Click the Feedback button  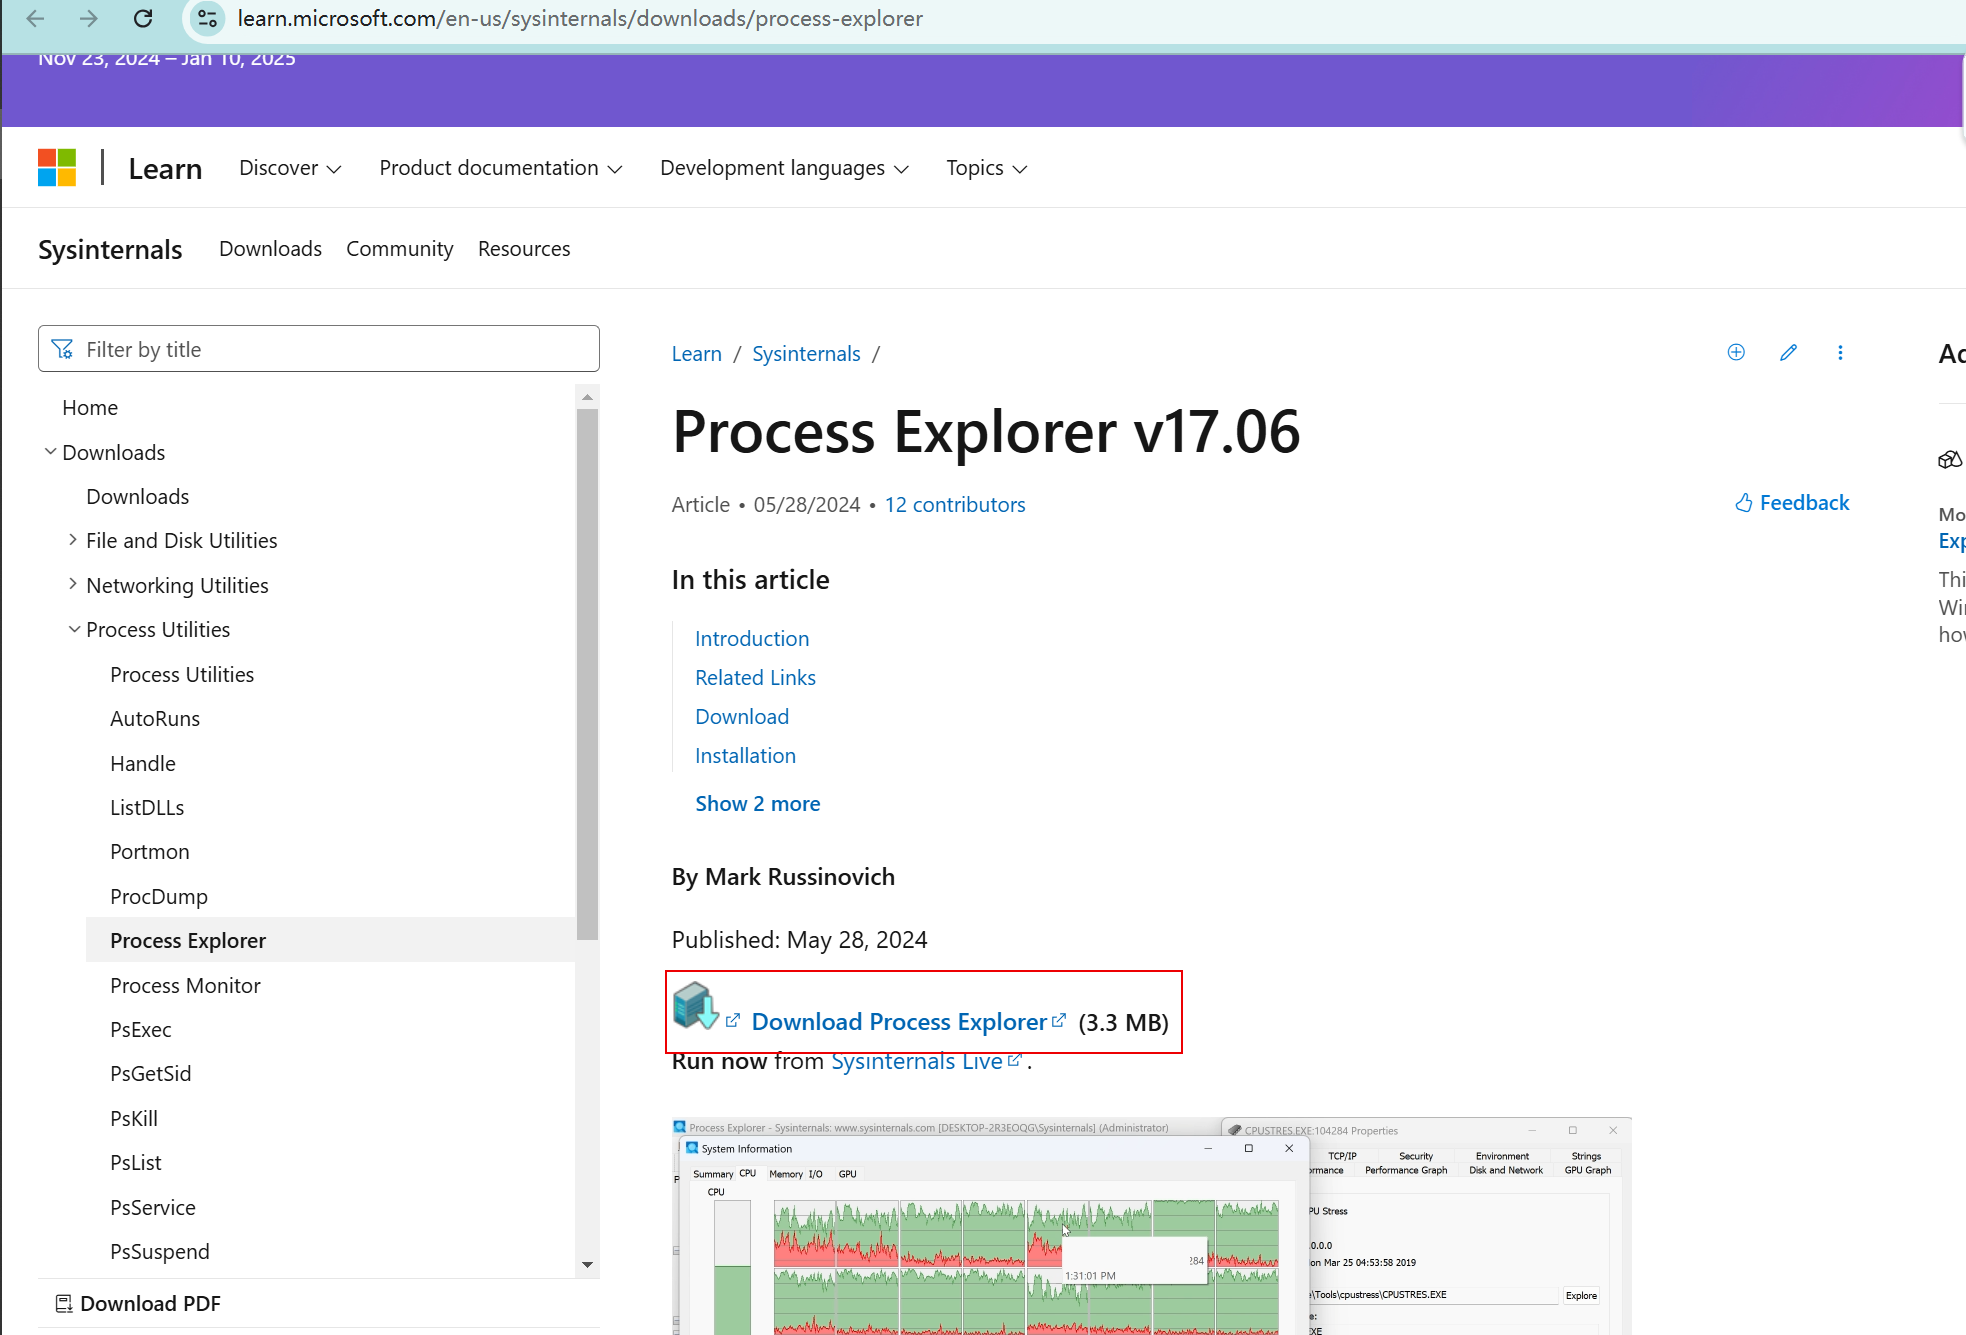(x=1792, y=503)
